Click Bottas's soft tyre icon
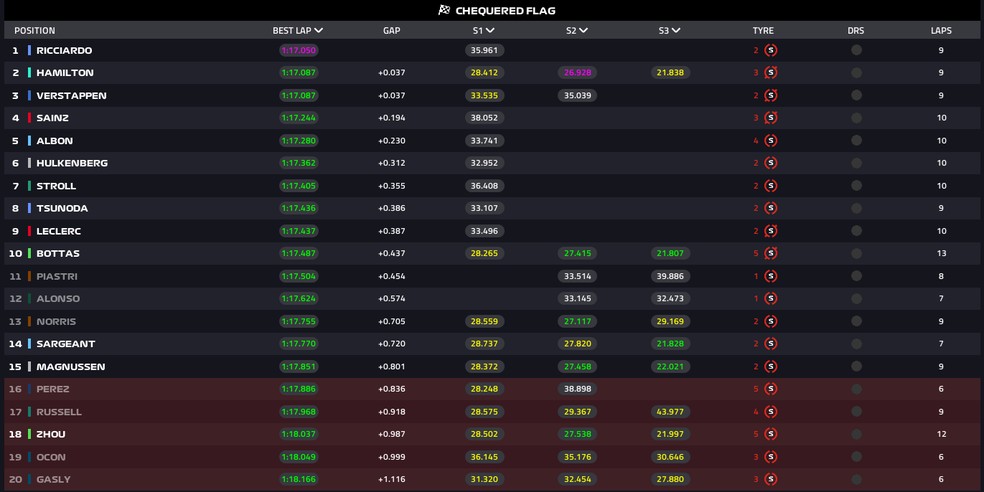Viewport: 984px width, 492px height. [x=771, y=254]
